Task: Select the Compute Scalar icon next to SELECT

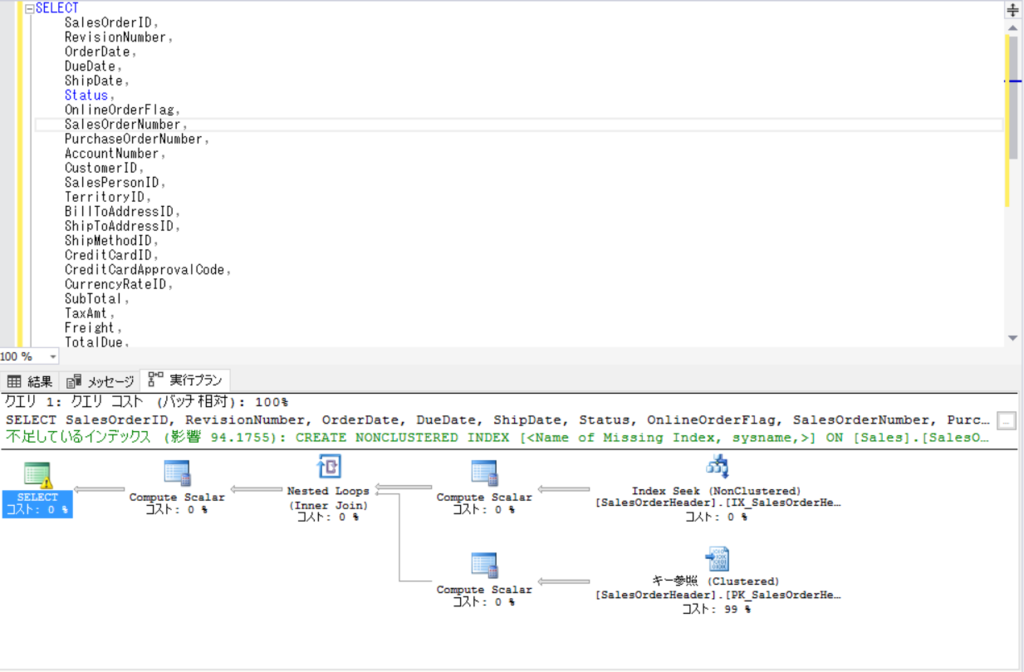Action: (x=177, y=473)
